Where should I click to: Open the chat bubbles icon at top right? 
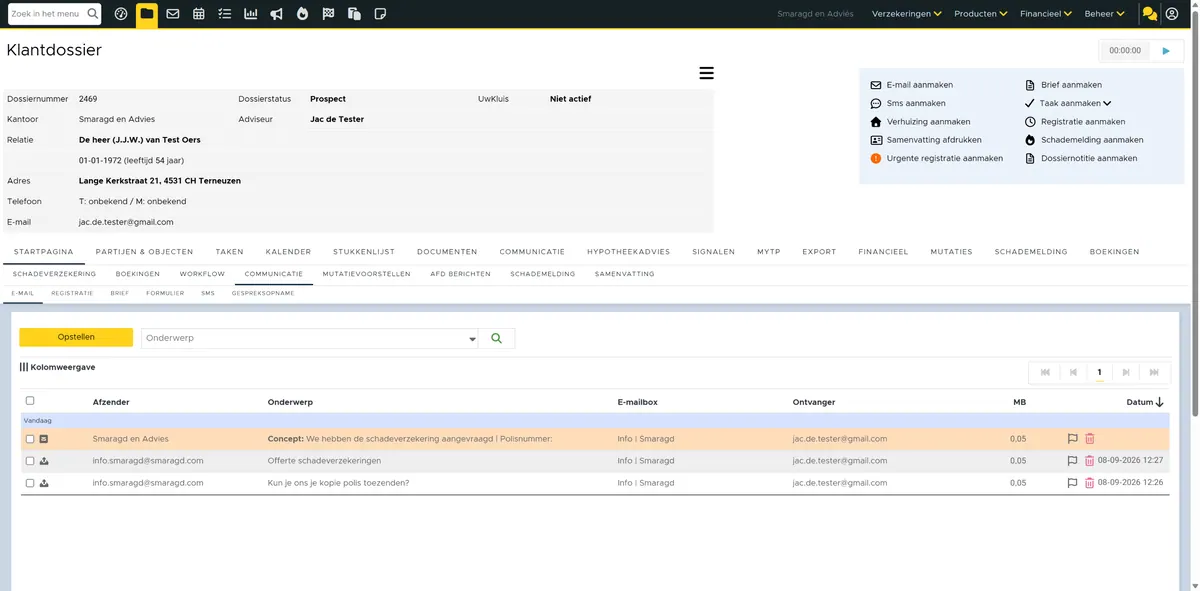[1150, 14]
